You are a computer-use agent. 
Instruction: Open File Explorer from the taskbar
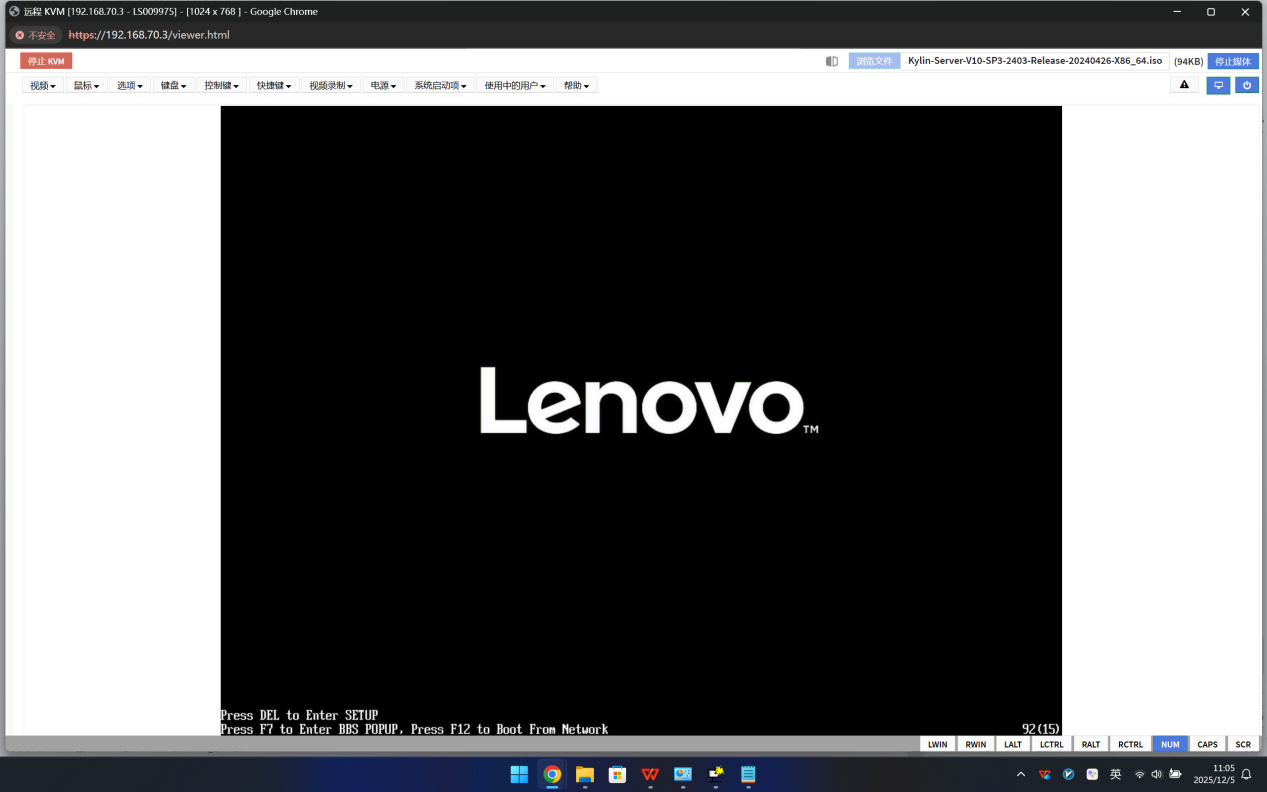pyautogui.click(x=585, y=774)
